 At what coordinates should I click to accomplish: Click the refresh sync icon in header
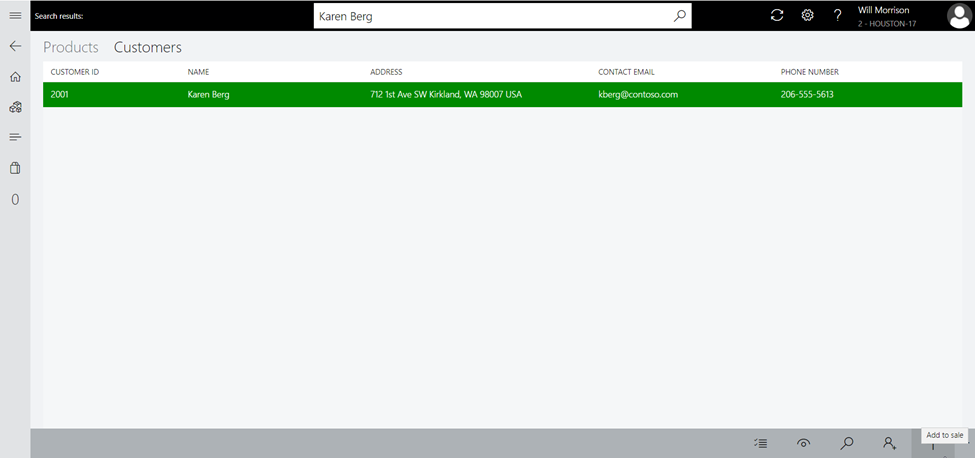click(x=777, y=15)
